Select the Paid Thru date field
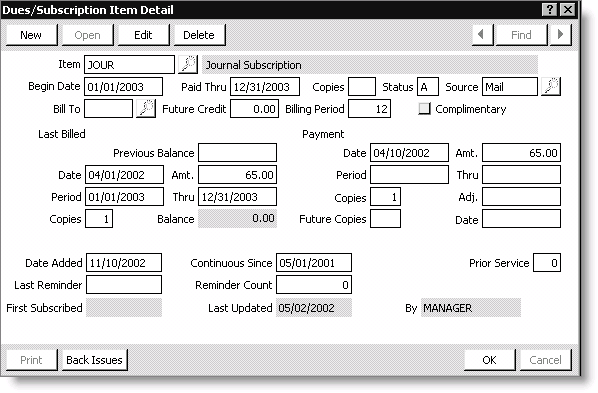Screen dimensions: 598x393 tap(265, 87)
